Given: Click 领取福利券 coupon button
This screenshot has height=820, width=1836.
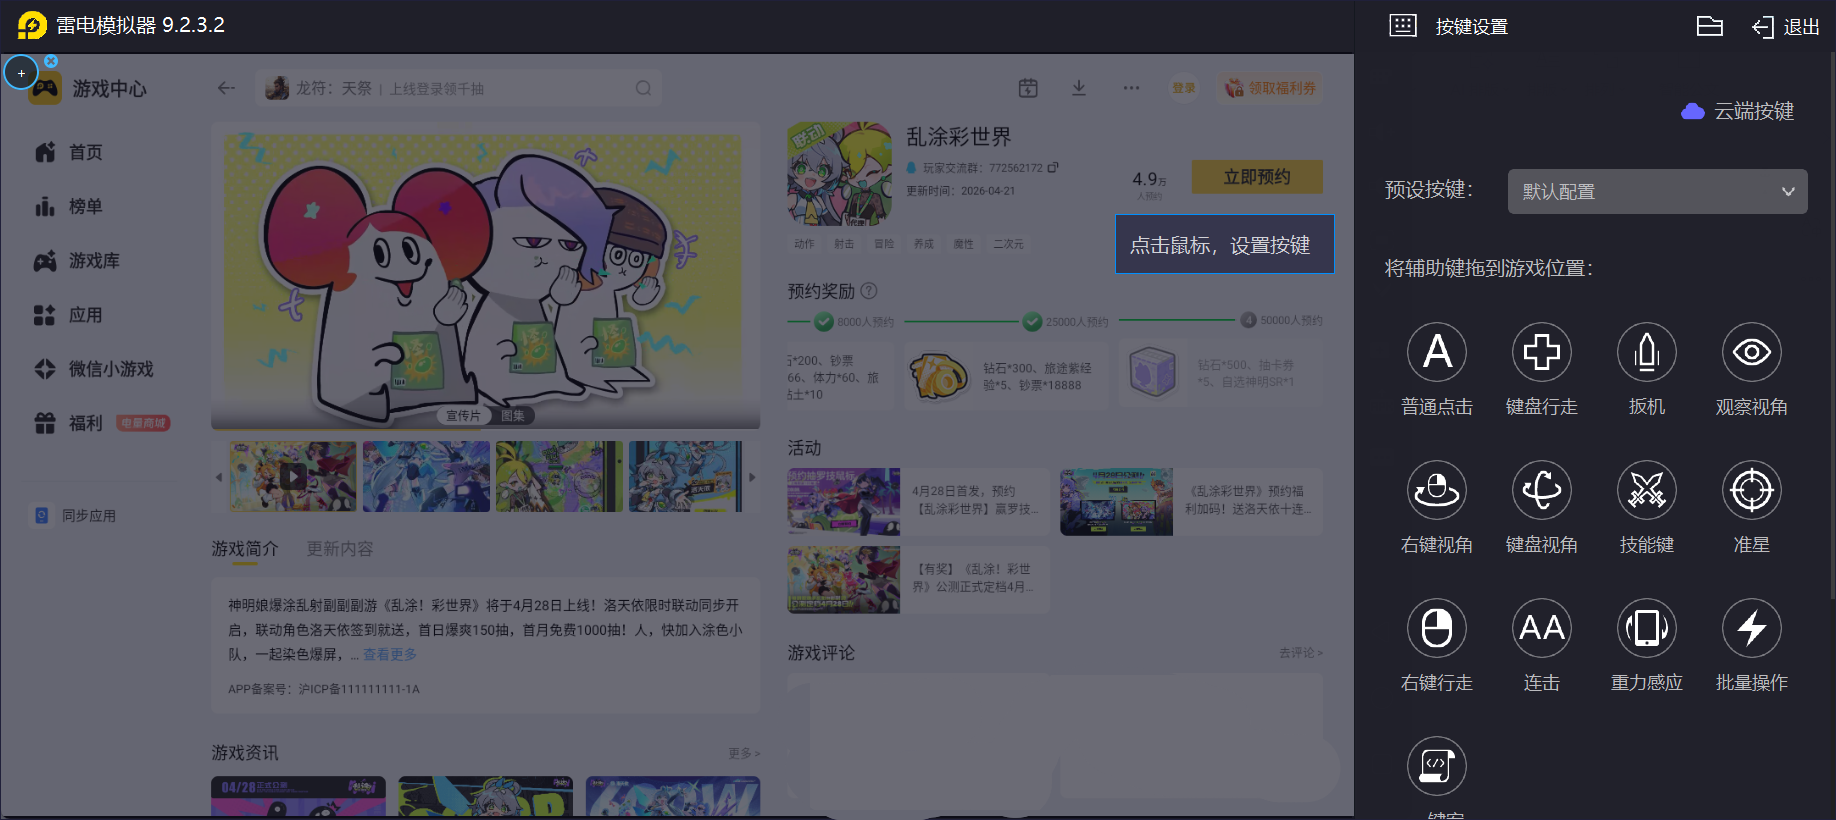Looking at the screenshot, I should click(x=1271, y=88).
